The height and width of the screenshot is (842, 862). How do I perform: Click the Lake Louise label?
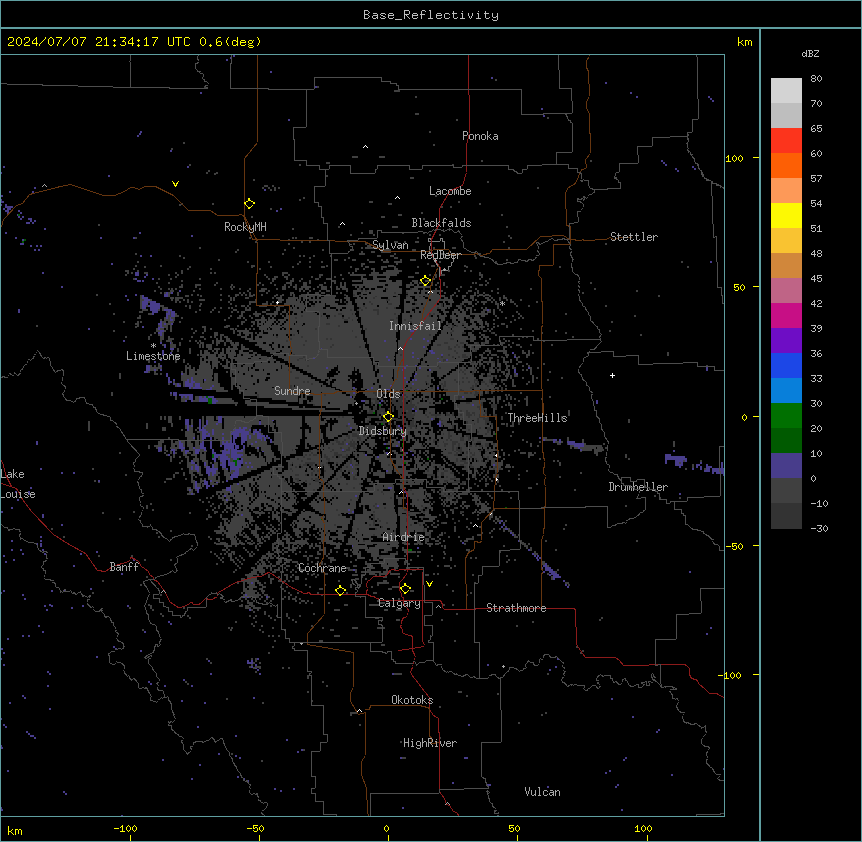[18, 484]
